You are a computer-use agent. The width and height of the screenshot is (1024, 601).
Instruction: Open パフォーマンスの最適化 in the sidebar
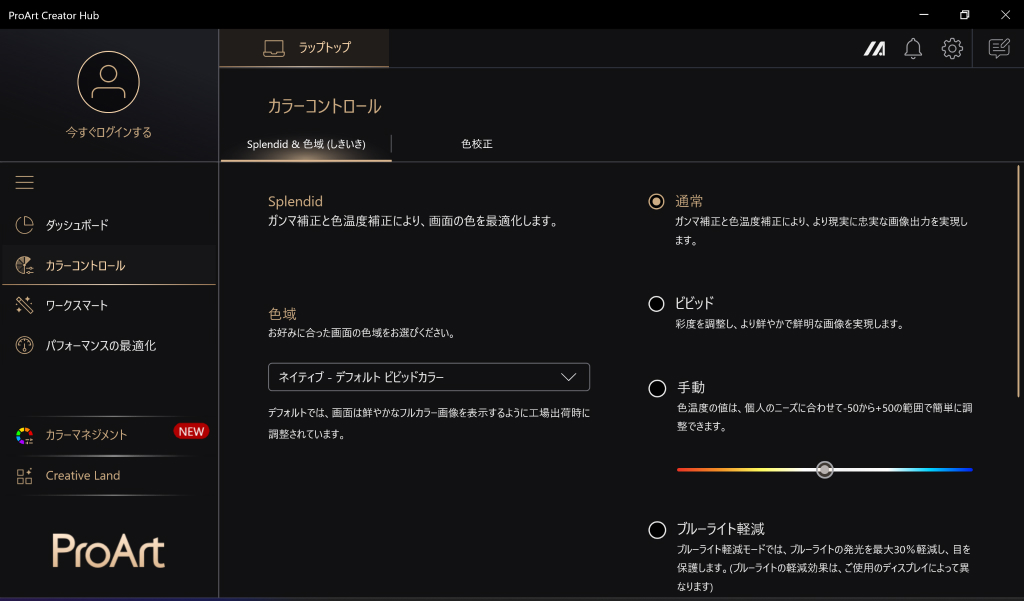pyautogui.click(x=109, y=345)
